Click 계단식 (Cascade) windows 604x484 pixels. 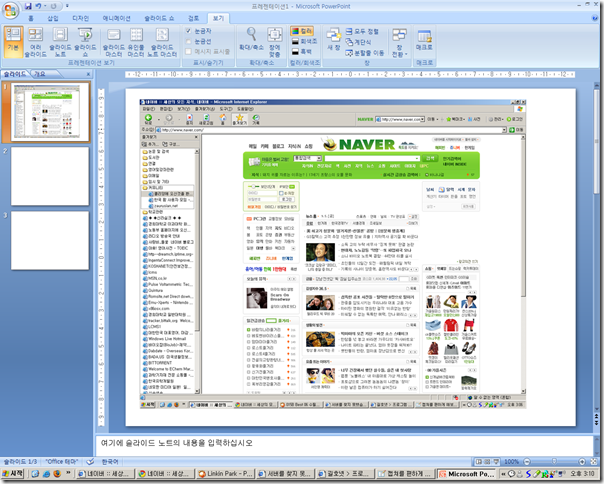358,42
